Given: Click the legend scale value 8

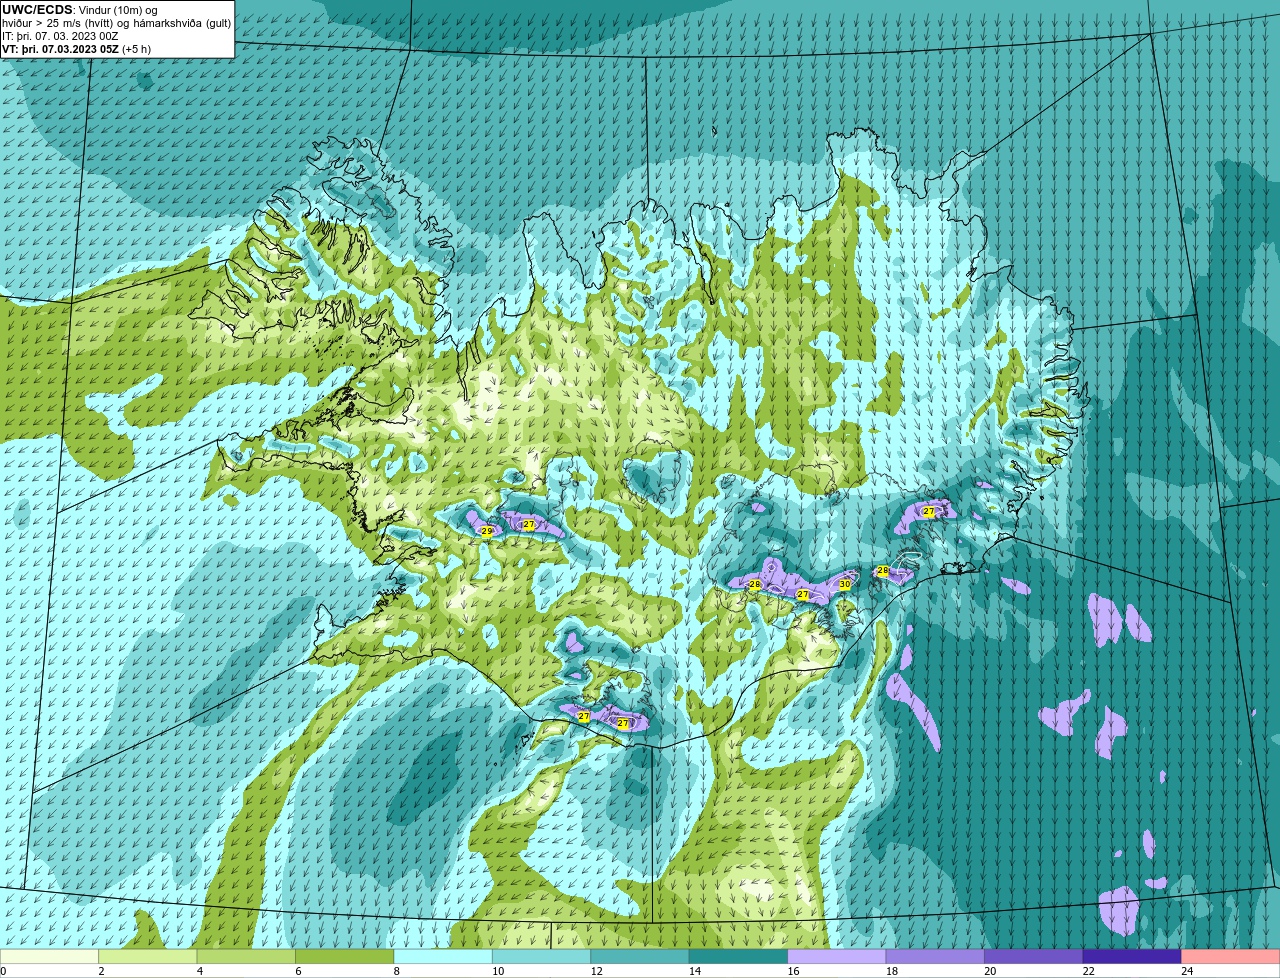Looking at the screenshot, I should (396, 970).
